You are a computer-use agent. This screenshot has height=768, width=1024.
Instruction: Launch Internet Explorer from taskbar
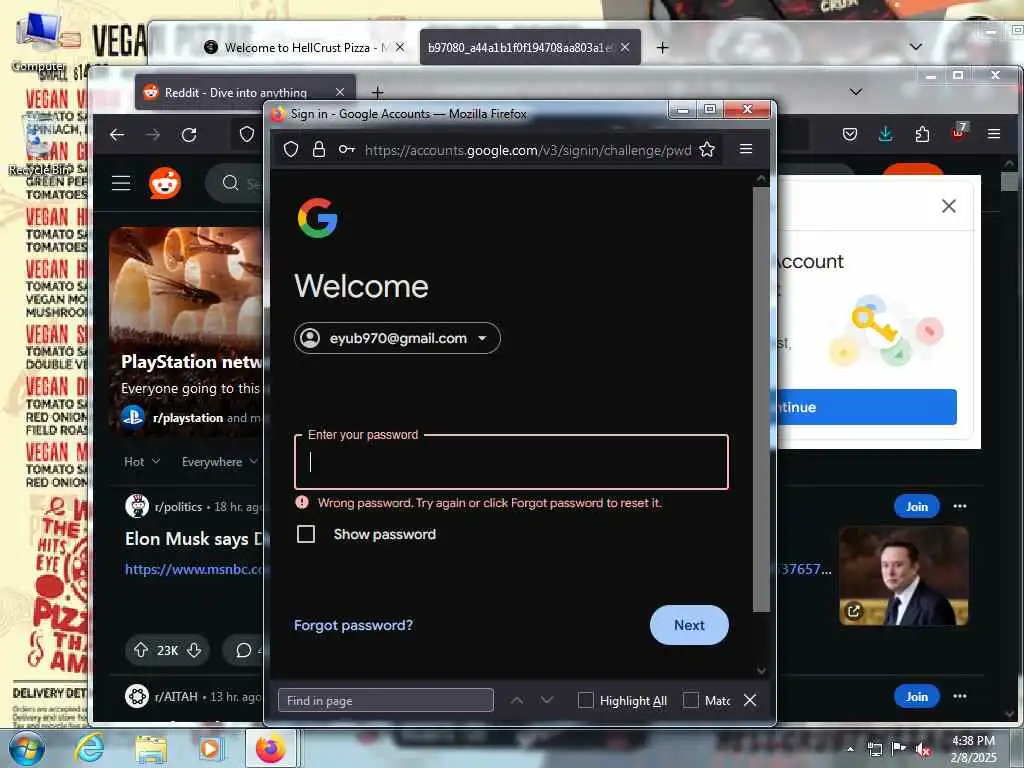point(89,748)
